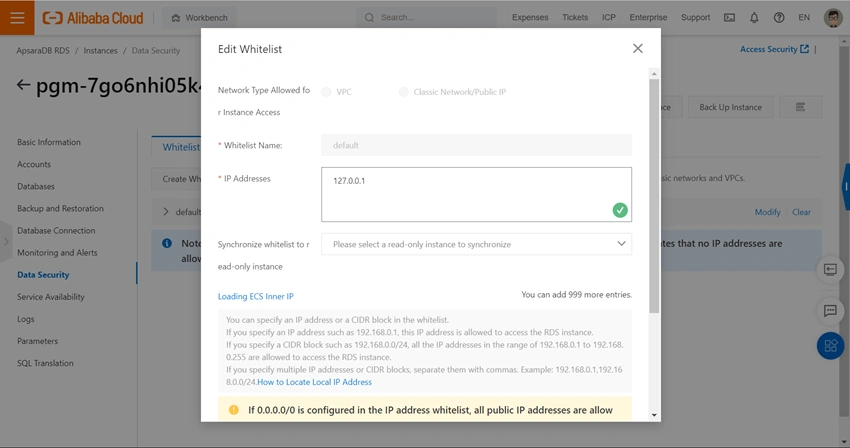Click dialog scrollbar up arrow
850x448 pixels.
[654, 73]
